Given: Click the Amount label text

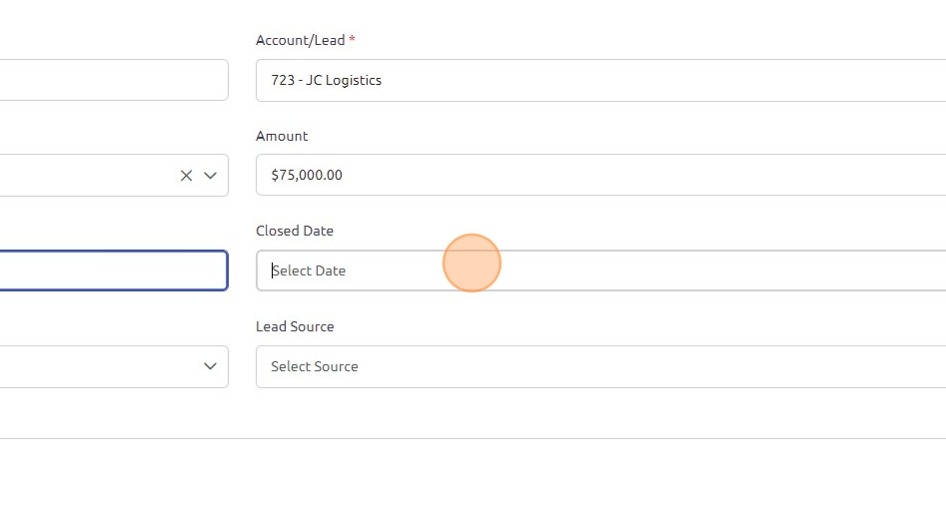Looking at the screenshot, I should [x=282, y=136].
